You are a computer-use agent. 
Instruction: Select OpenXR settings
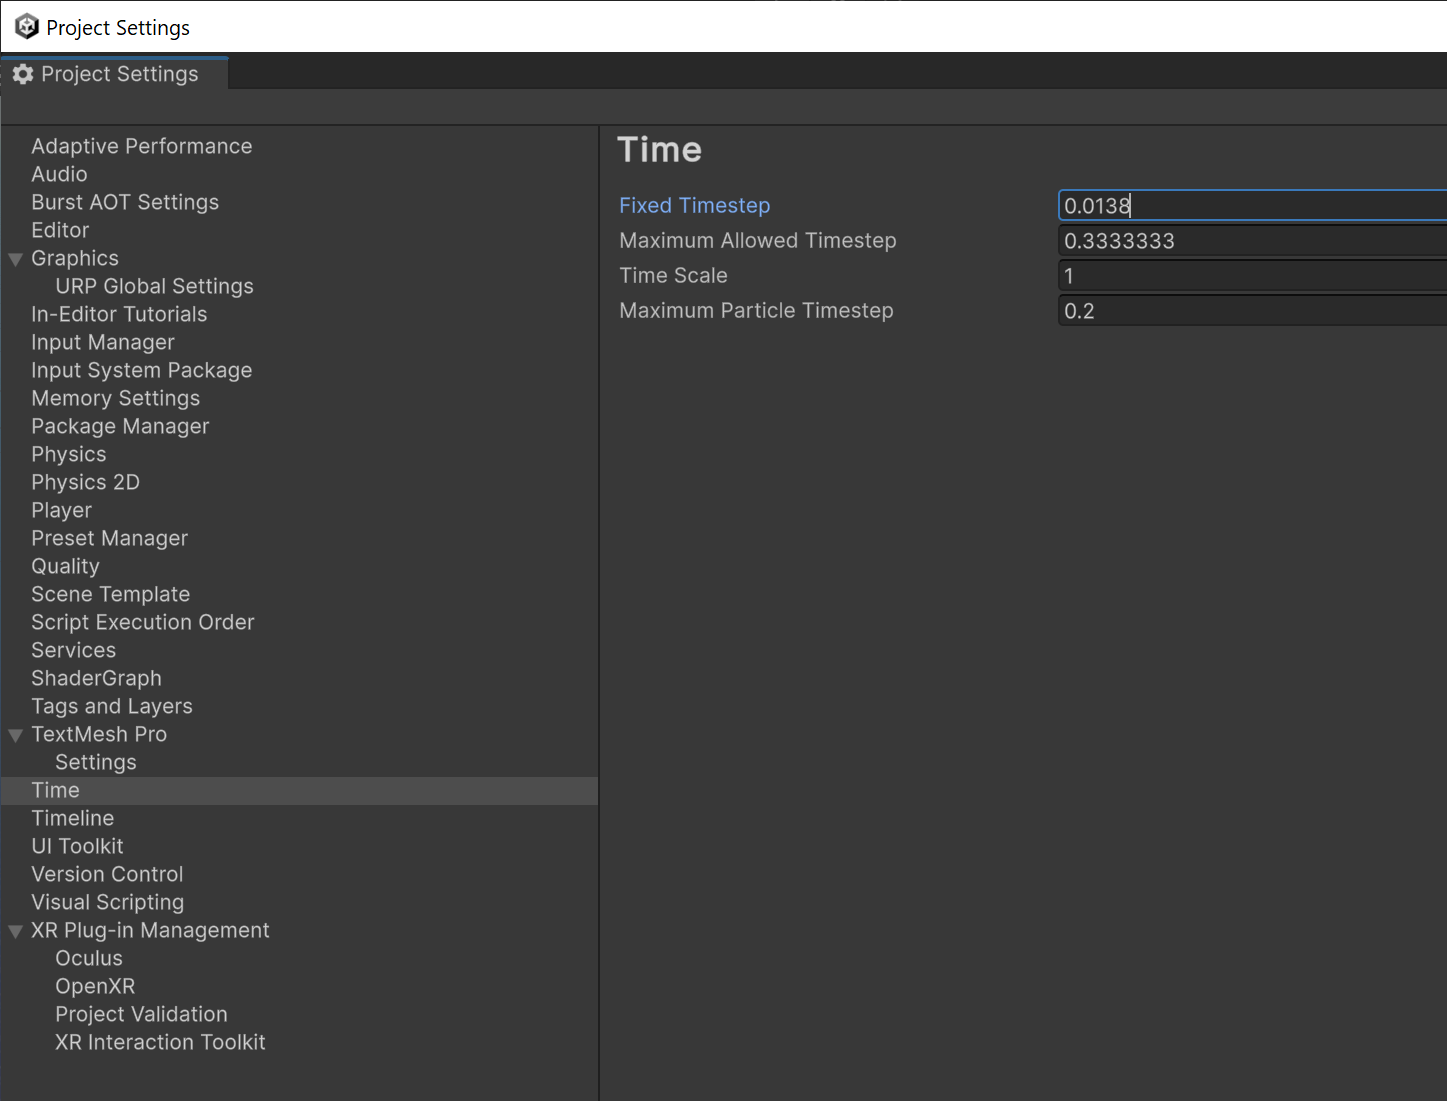point(95,986)
